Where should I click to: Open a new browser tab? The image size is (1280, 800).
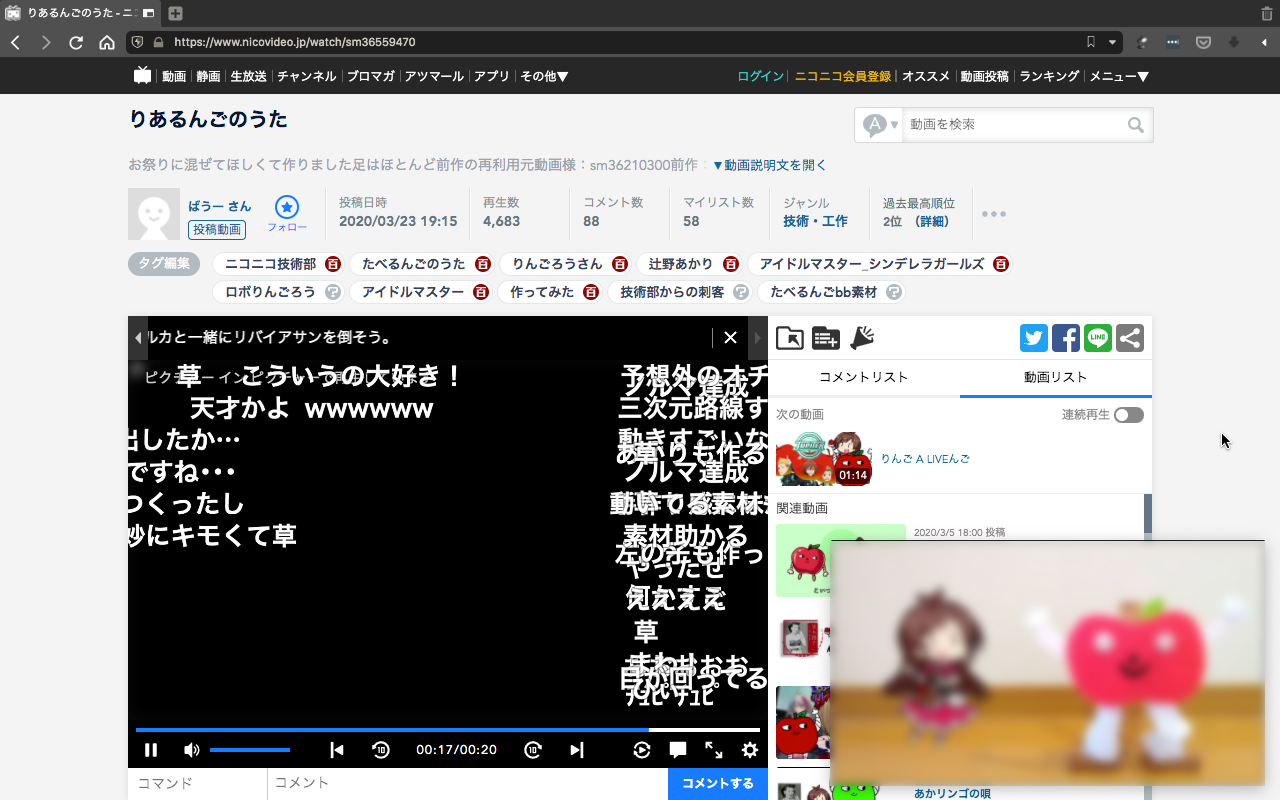point(175,13)
